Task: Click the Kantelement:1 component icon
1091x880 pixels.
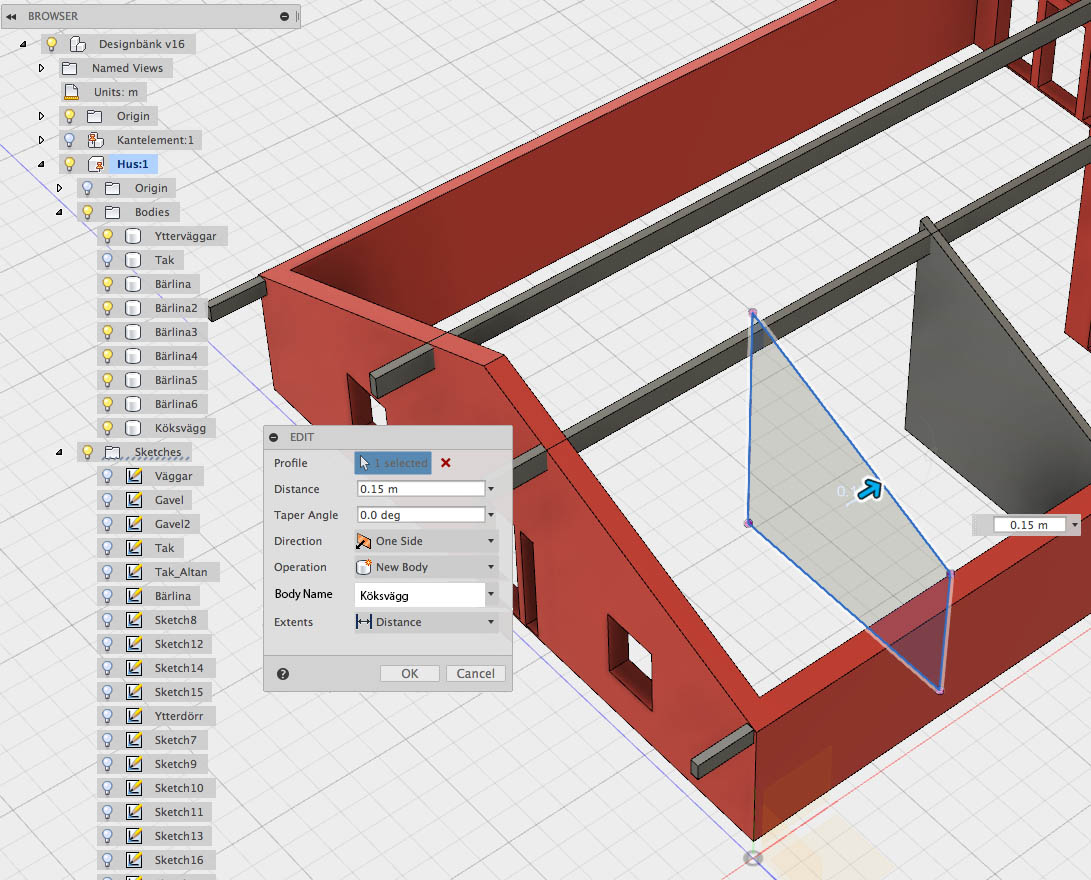Action: coord(96,140)
